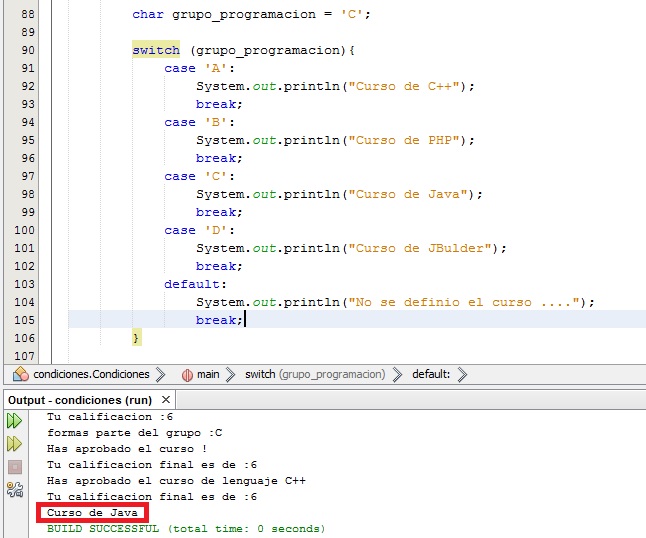The image size is (646, 538).
Task: Click the red main method icon
Action: (186, 375)
